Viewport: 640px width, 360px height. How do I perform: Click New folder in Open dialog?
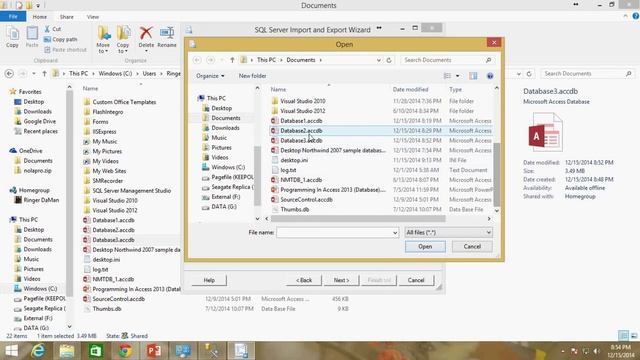pyautogui.click(x=252, y=76)
